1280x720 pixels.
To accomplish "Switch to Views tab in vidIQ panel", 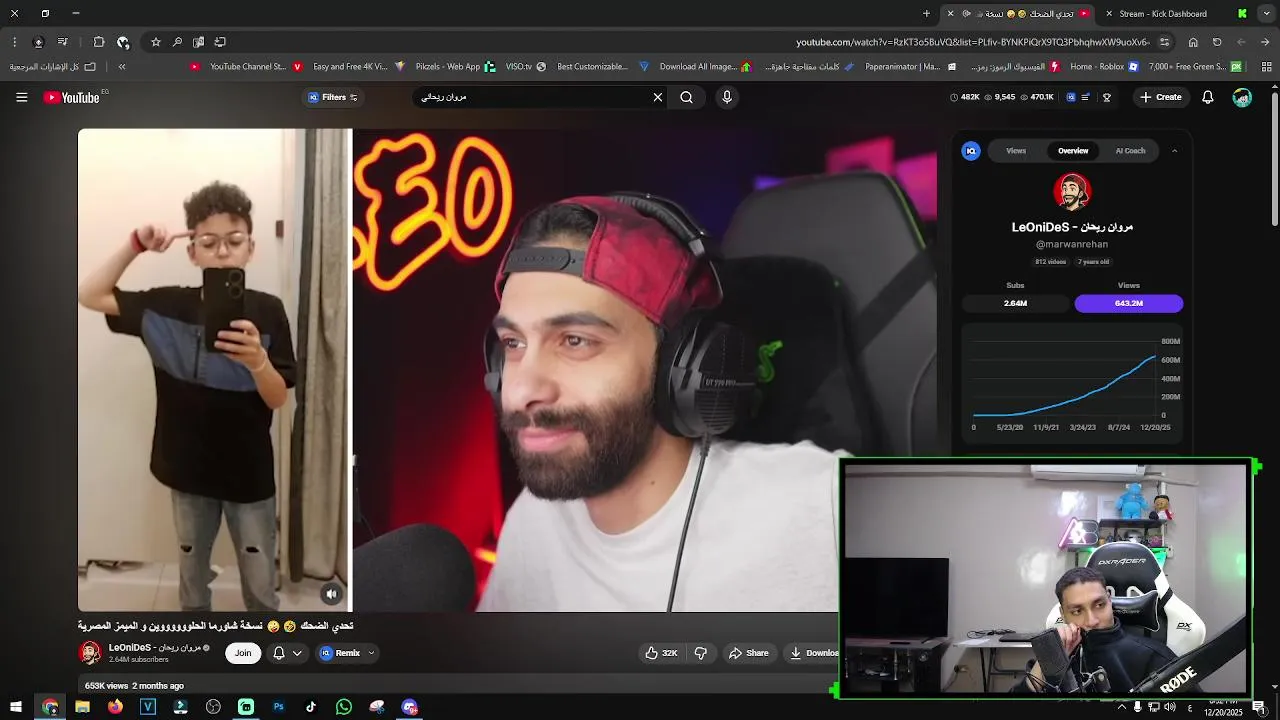I will (x=1016, y=151).
